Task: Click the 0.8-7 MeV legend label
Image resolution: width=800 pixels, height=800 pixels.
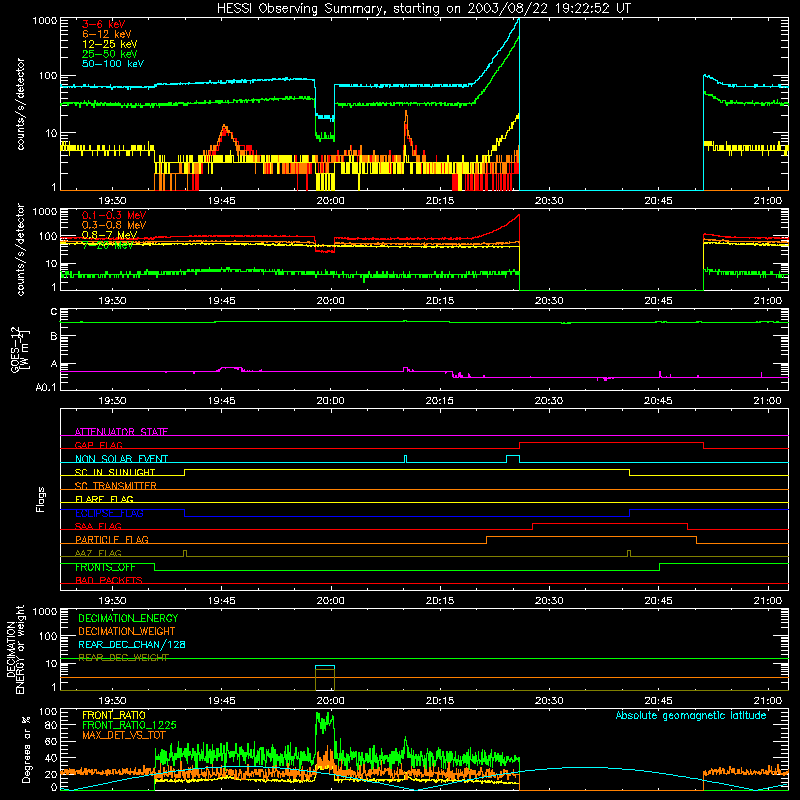Action: point(110,235)
